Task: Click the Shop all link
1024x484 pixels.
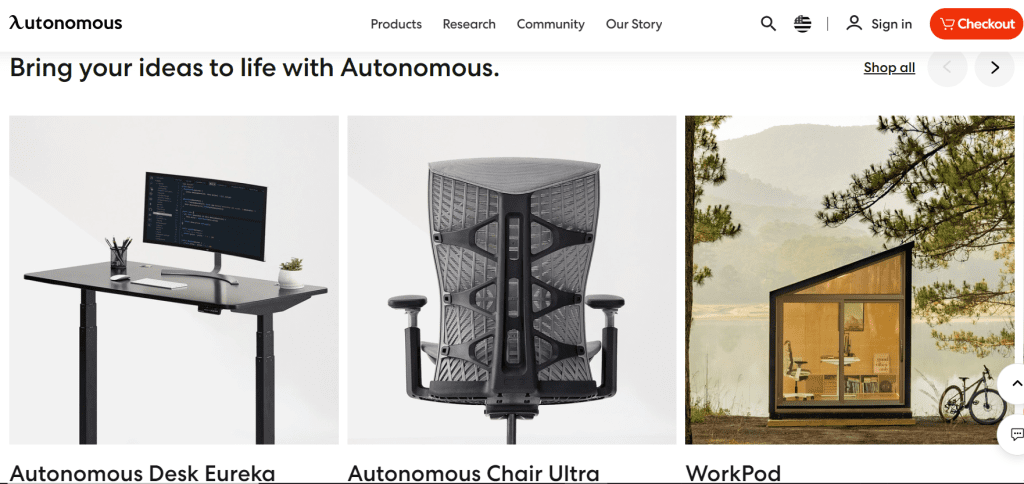Action: point(889,67)
